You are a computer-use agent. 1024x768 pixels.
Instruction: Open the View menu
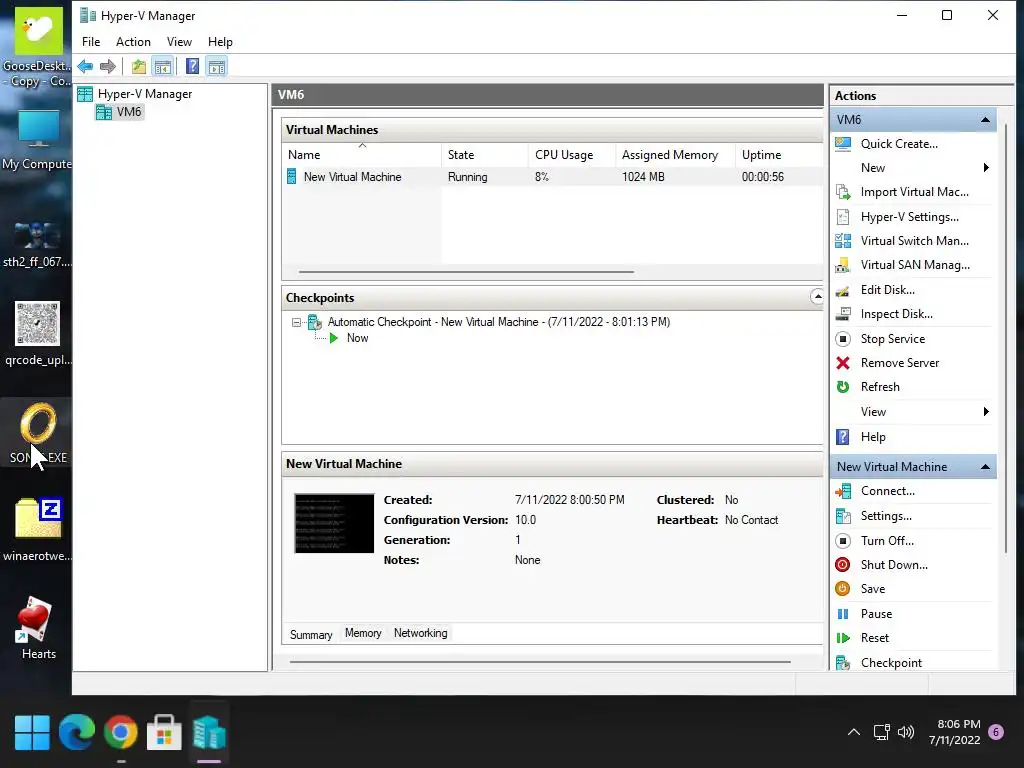(x=179, y=42)
